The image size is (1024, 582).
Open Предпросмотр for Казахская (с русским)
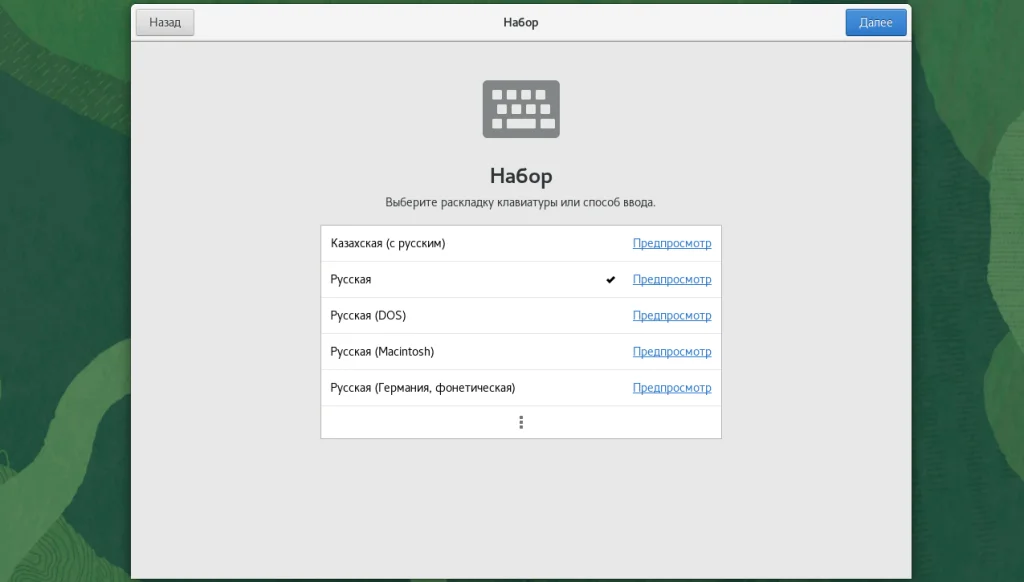click(671, 243)
